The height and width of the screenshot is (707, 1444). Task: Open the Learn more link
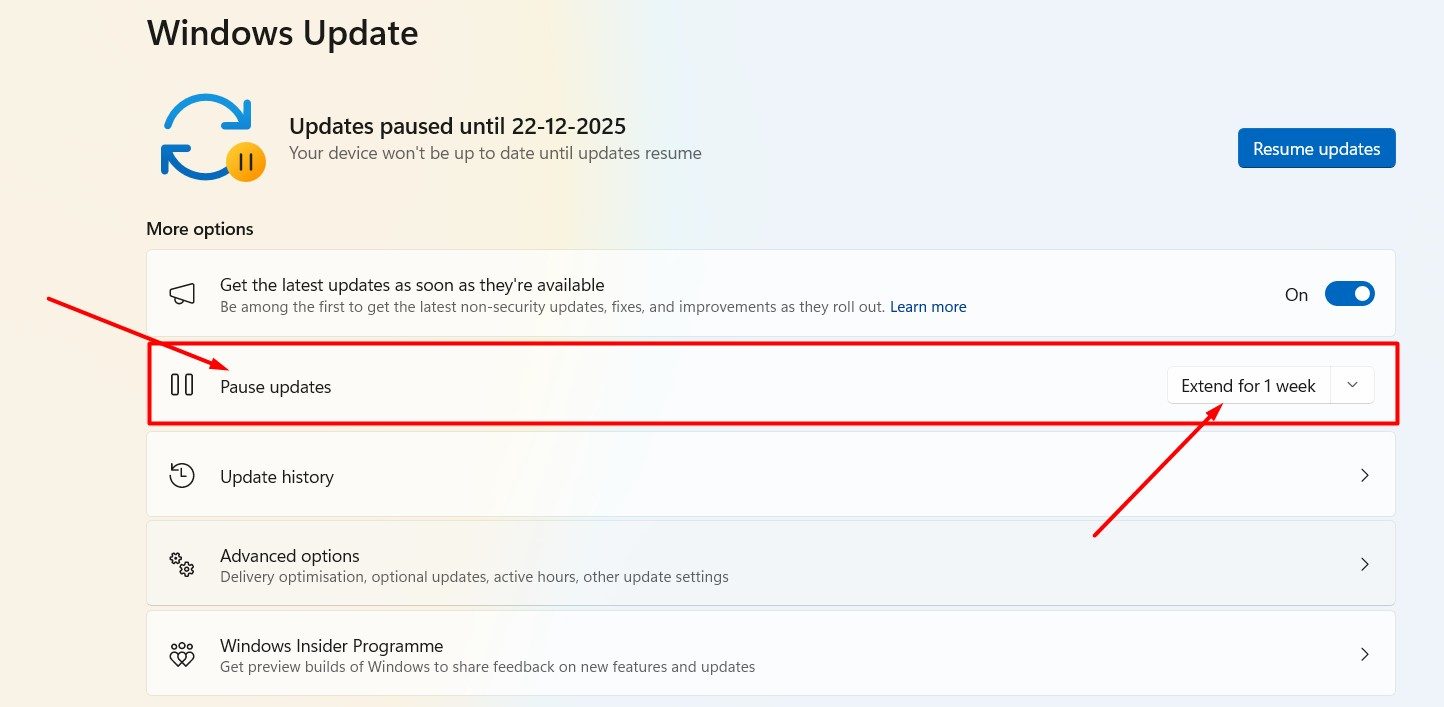(928, 307)
